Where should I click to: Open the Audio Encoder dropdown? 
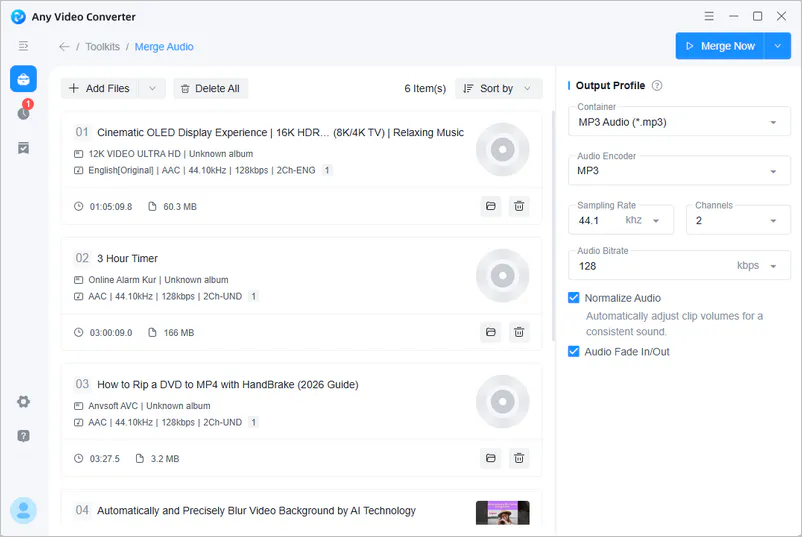click(679, 170)
